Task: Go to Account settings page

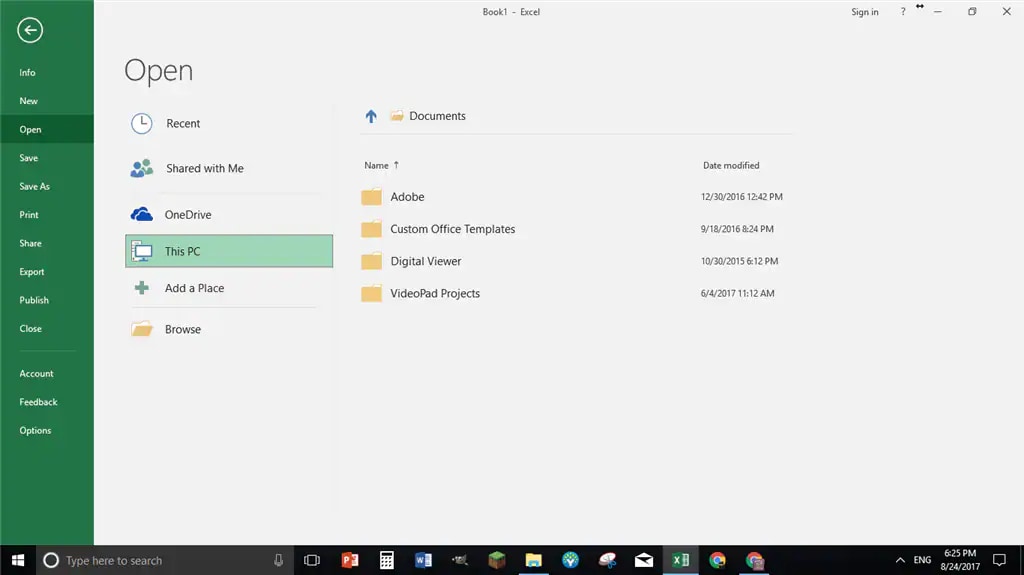Action: (36, 374)
